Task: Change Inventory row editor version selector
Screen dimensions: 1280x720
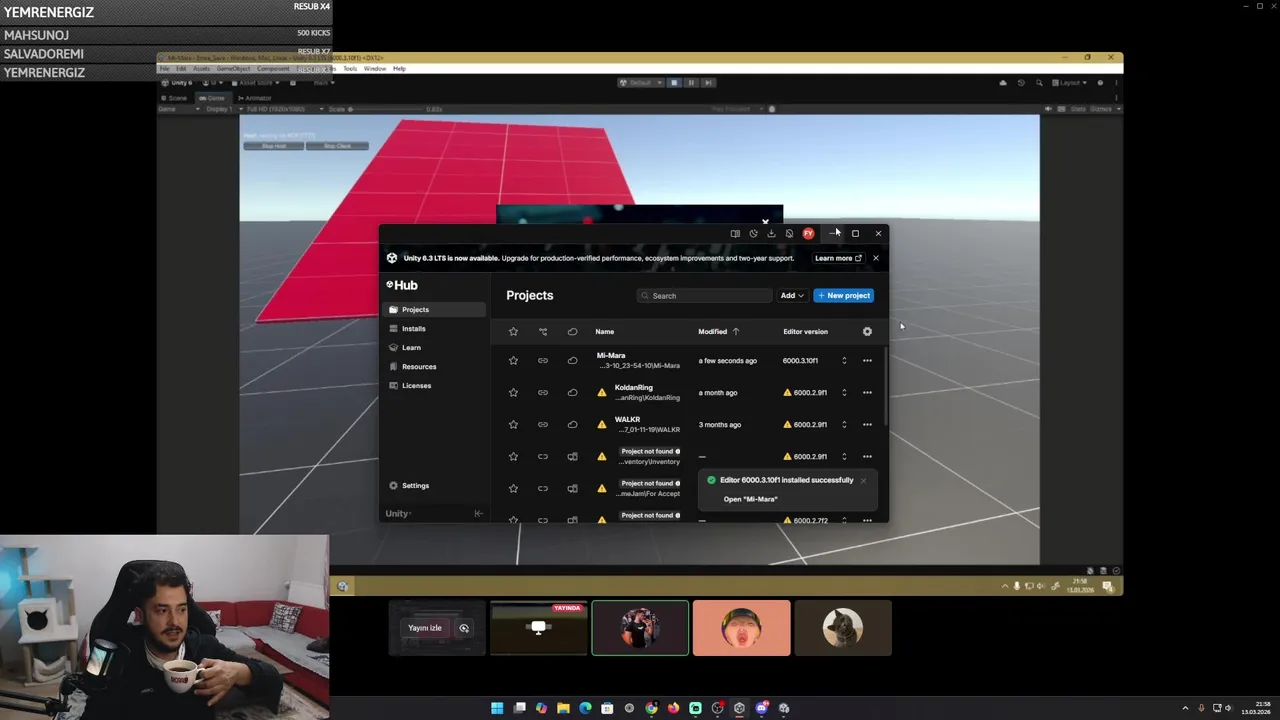Action: (x=844, y=457)
